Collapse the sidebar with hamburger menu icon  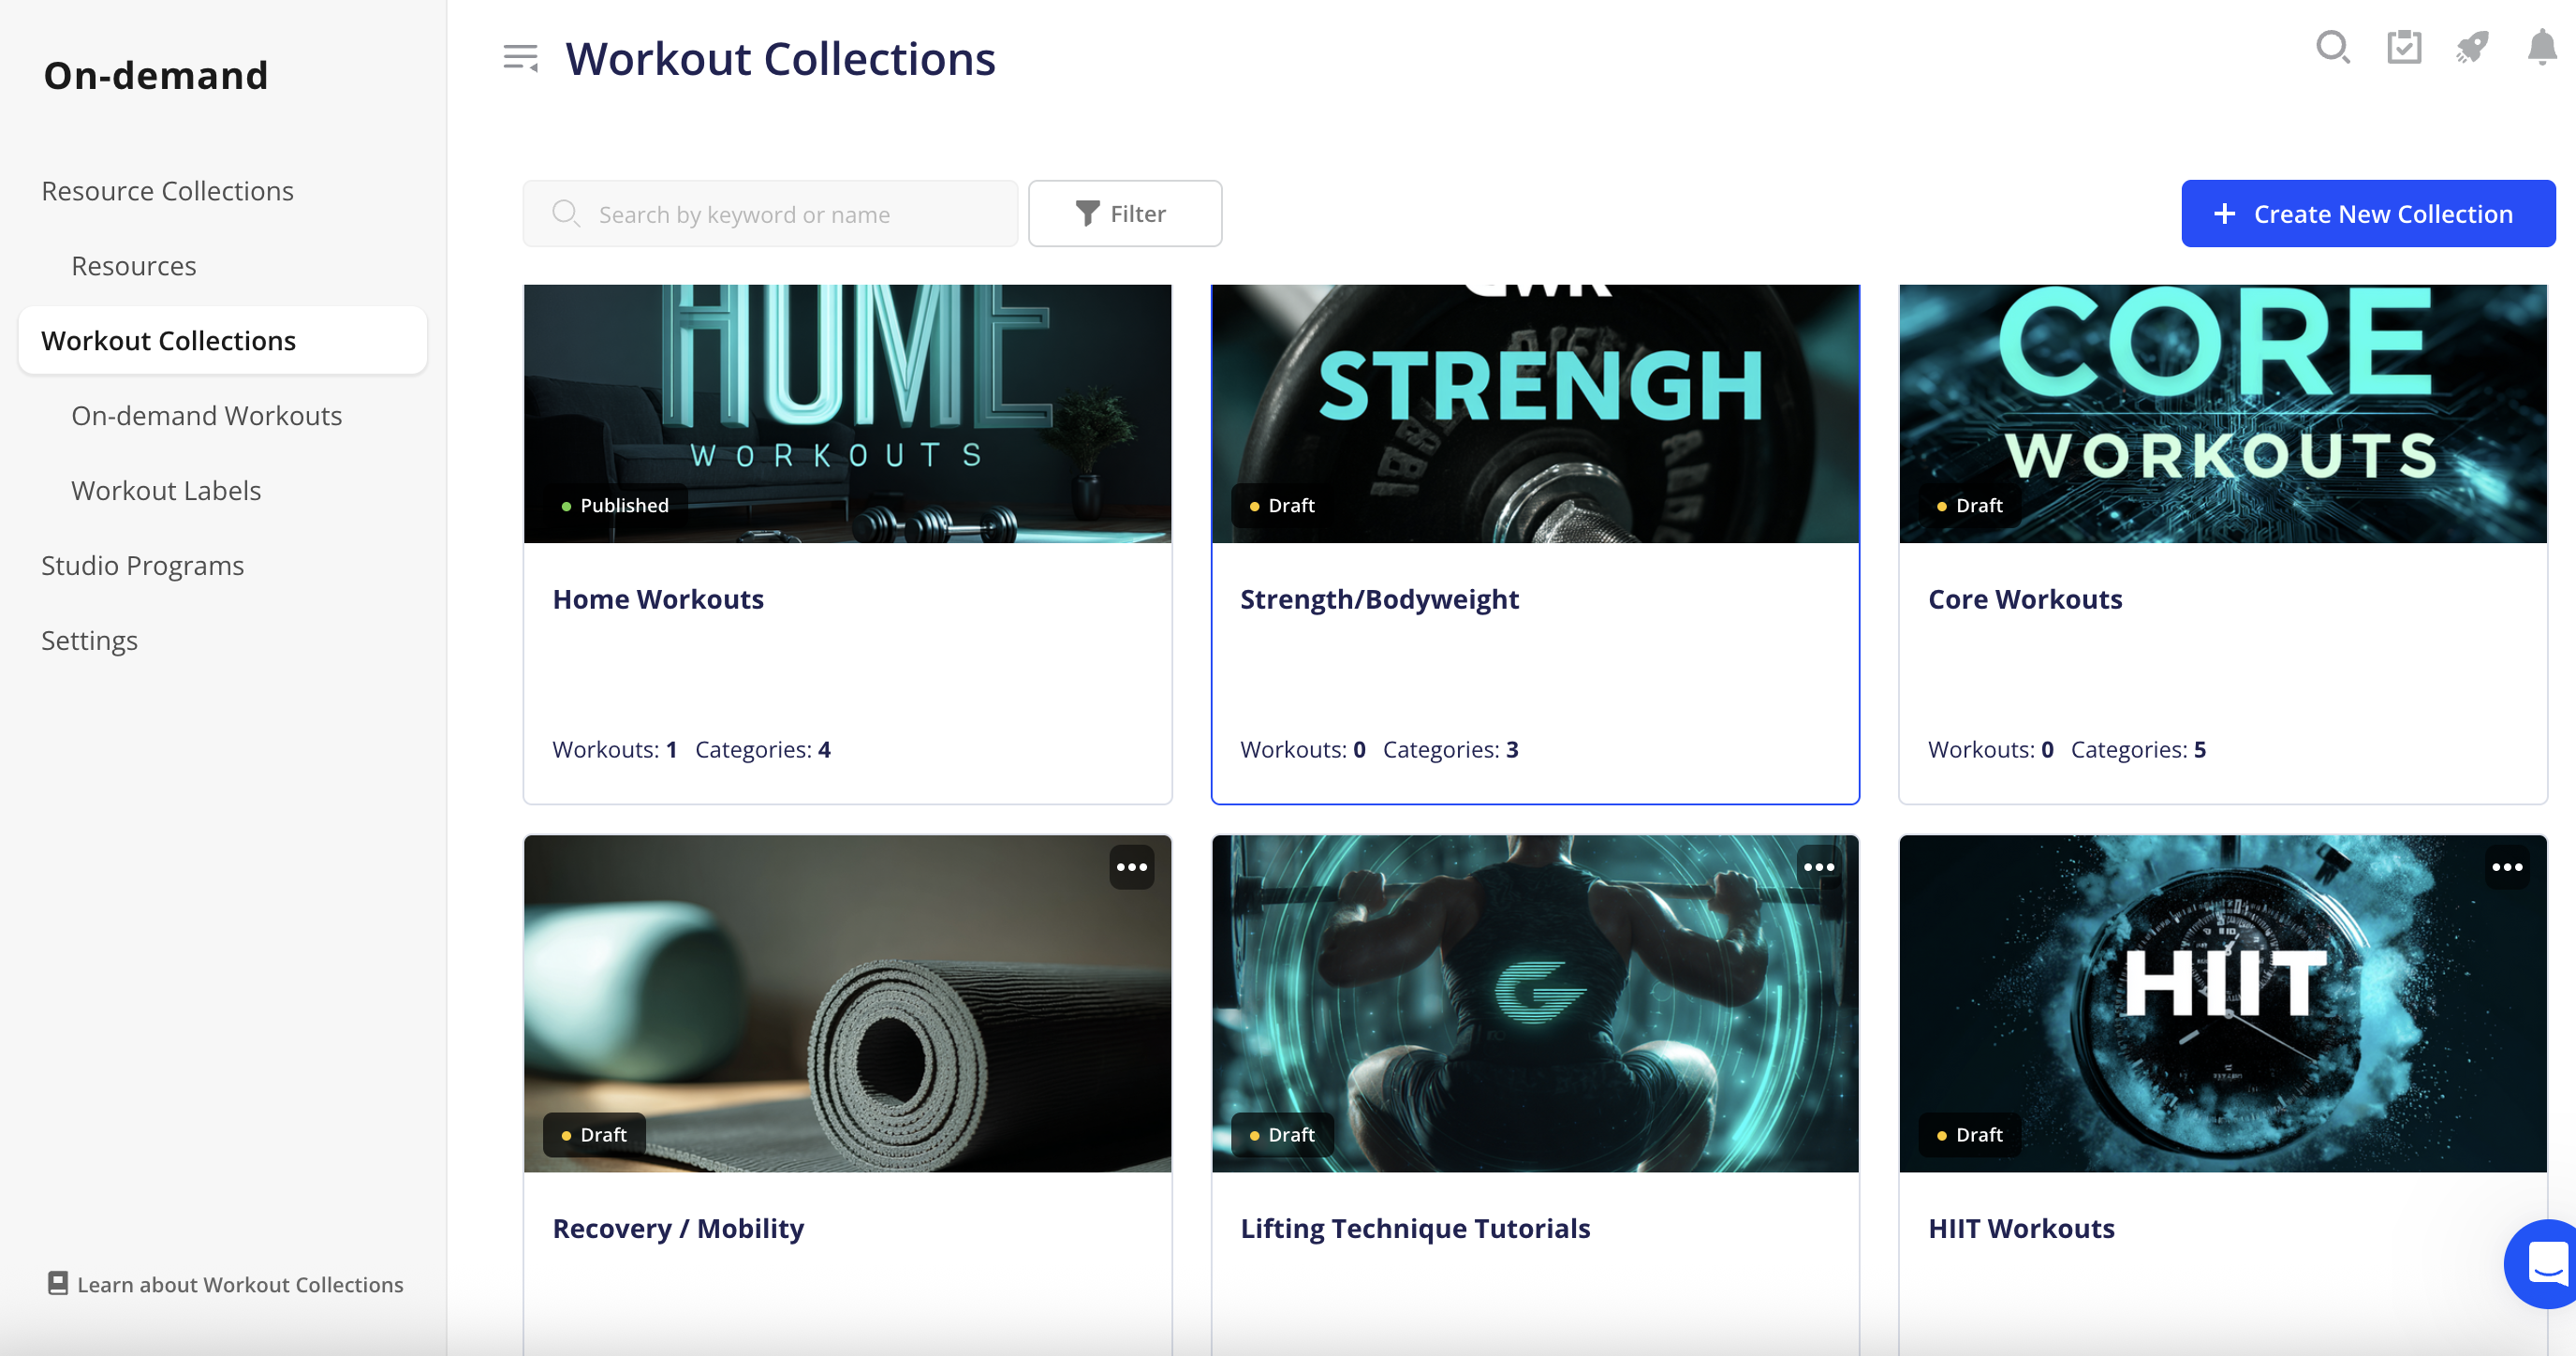pos(520,58)
